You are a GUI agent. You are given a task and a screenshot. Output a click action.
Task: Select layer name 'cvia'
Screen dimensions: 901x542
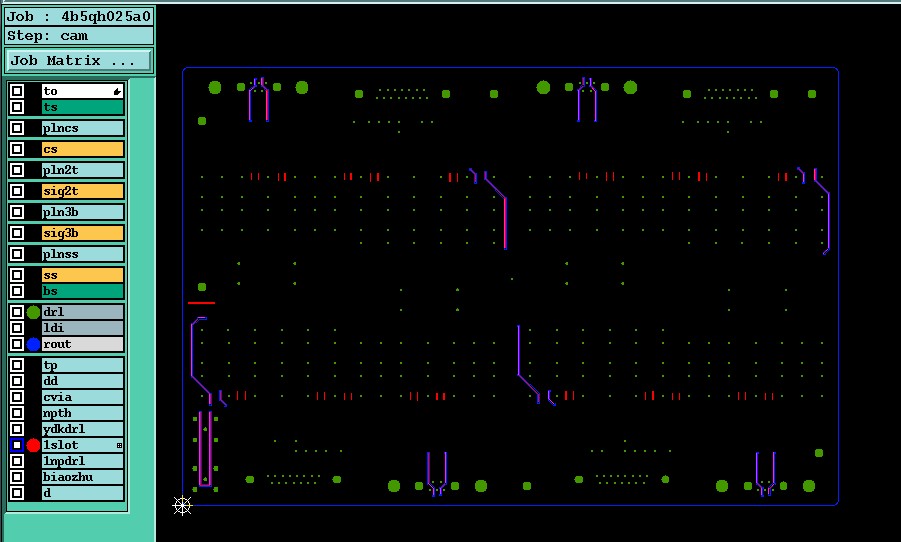click(x=82, y=397)
